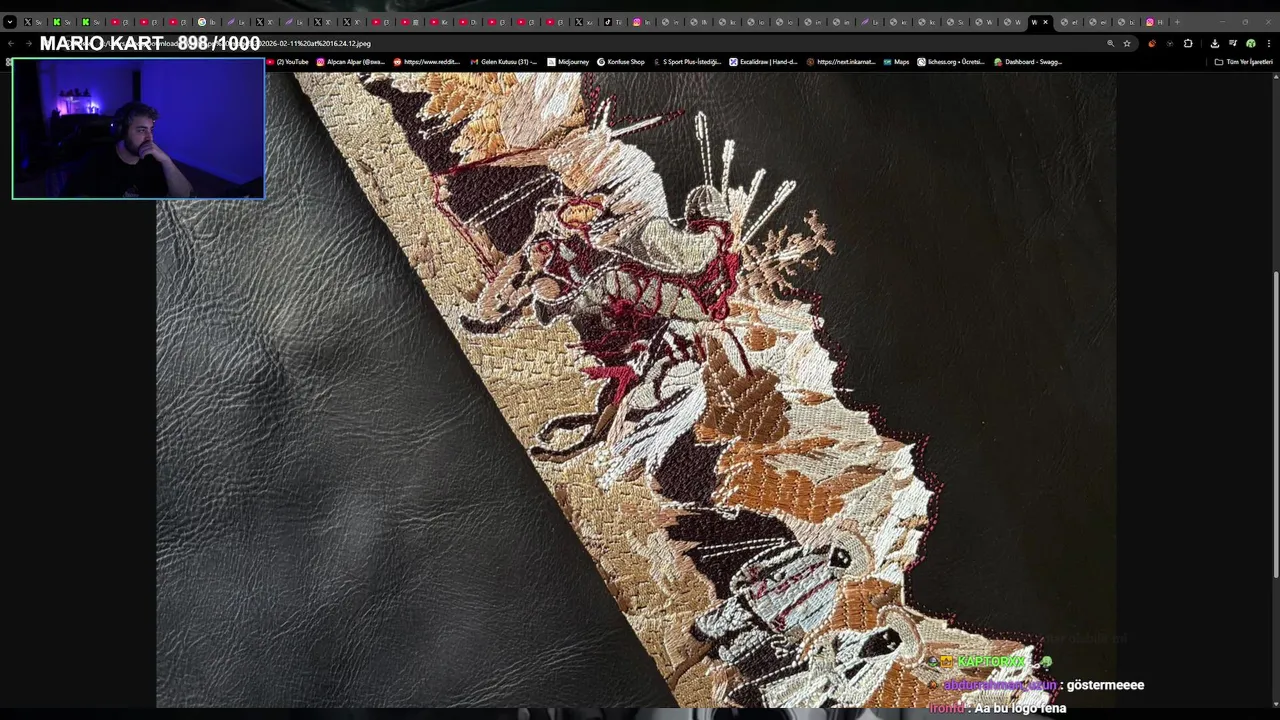This screenshot has height=720, width=1280.
Task: Open the Midjourney bookmark
Action: coord(568,62)
